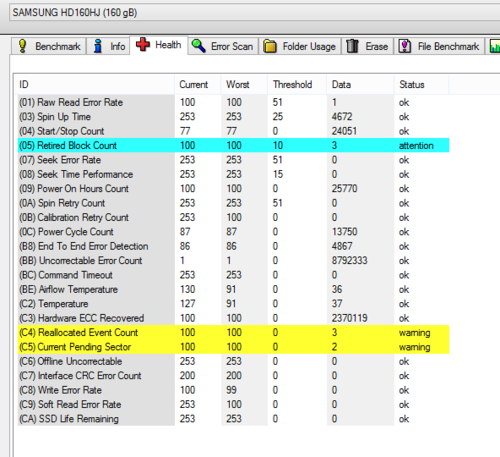Open the Error Scan tab
The width and height of the screenshot is (500, 457).
point(223,46)
